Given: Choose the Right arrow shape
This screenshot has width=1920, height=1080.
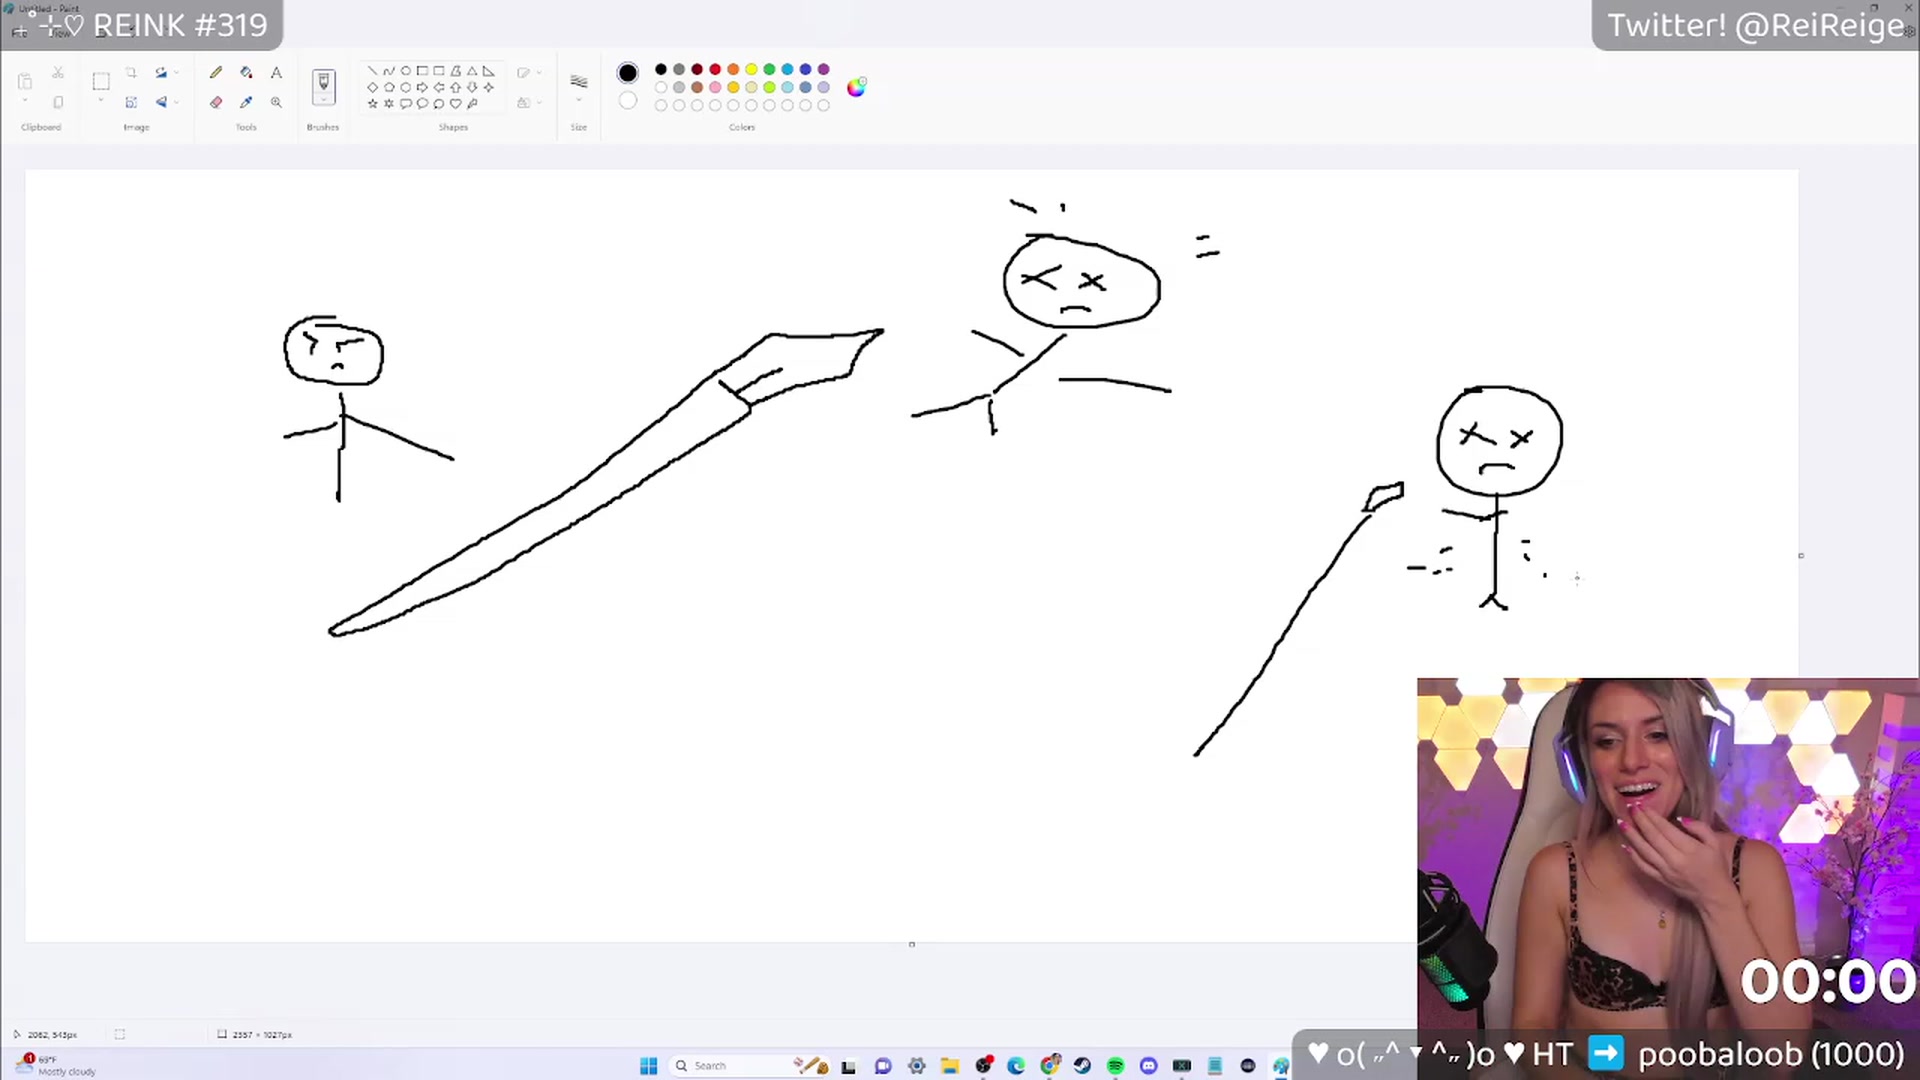Looking at the screenshot, I should (422, 87).
